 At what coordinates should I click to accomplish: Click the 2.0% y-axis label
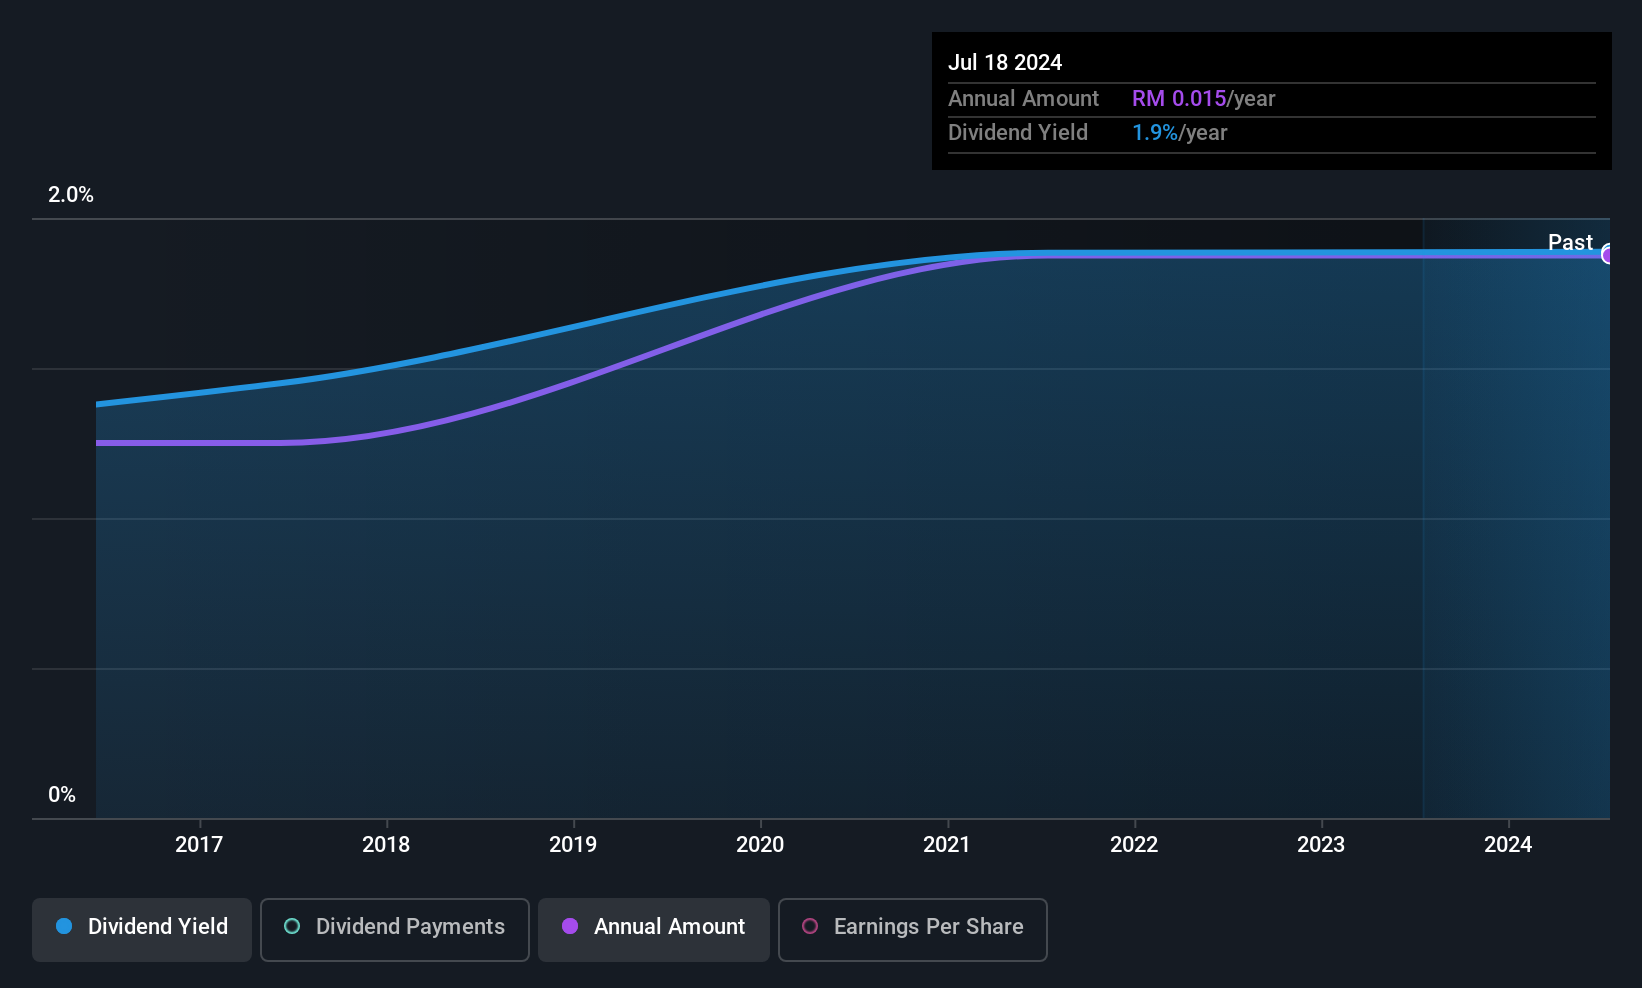71,195
